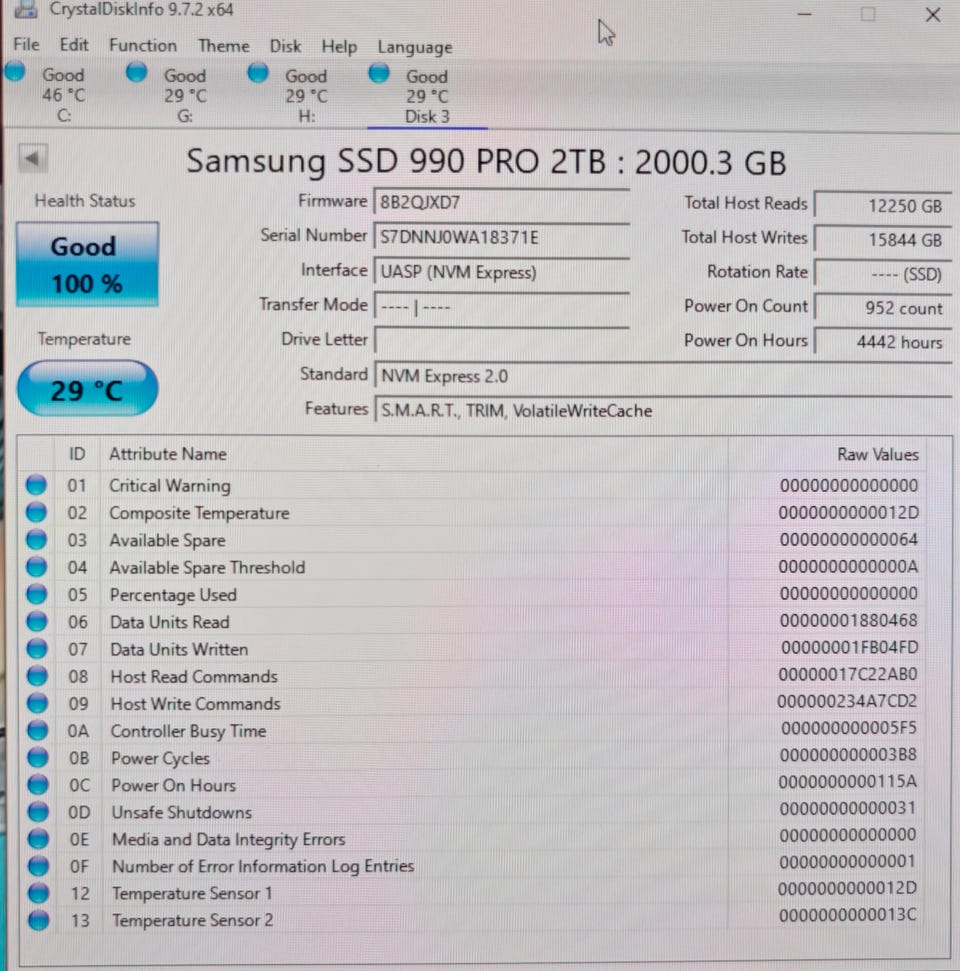Select the Percentage Used attribute name
This screenshot has width=960, height=971.
coord(173,594)
